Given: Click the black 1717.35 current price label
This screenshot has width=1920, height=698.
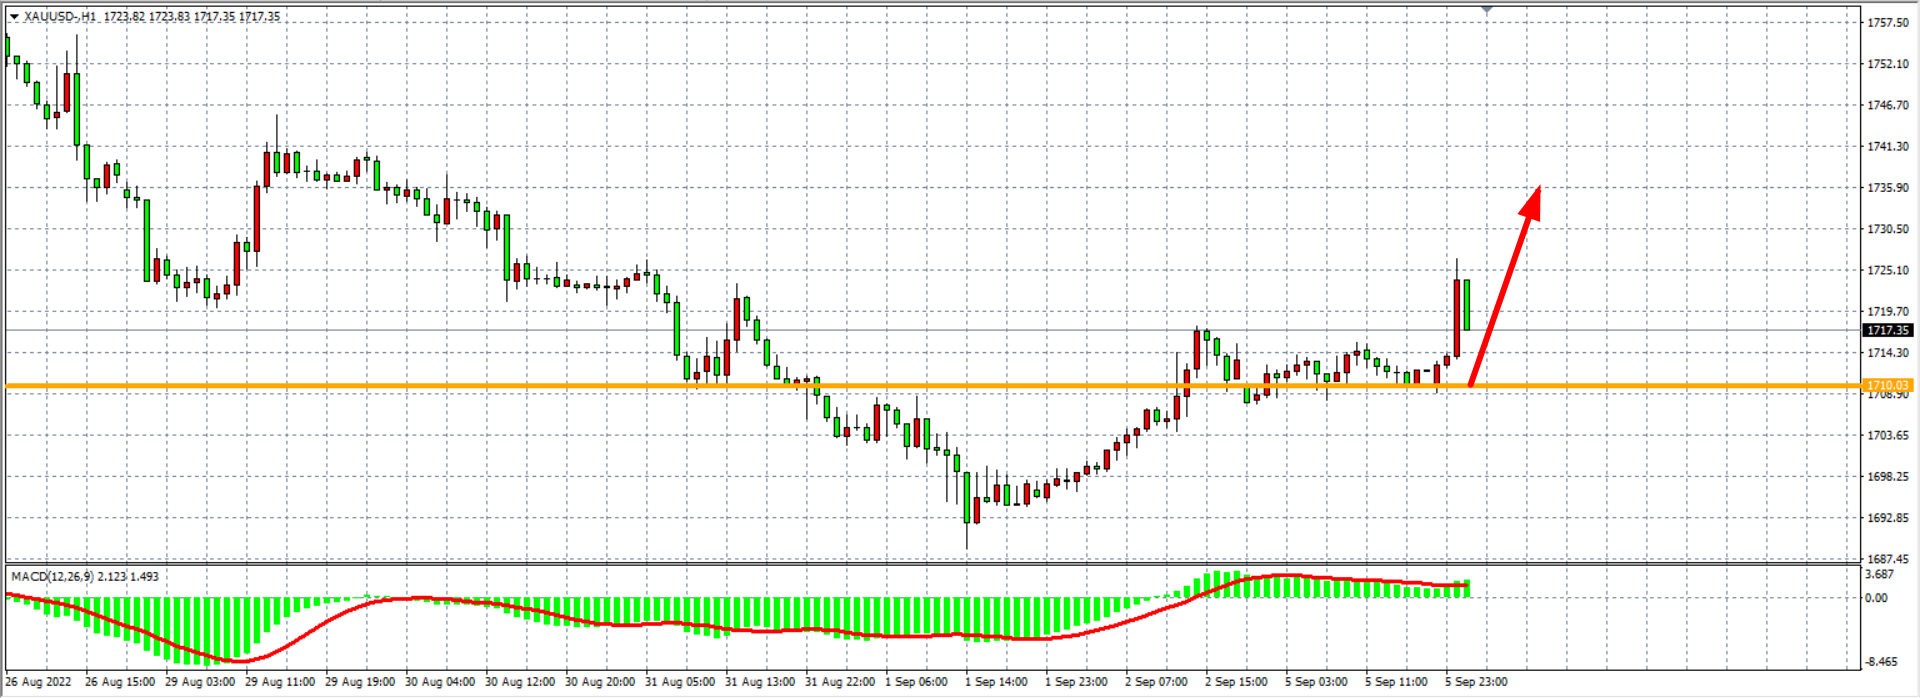Looking at the screenshot, I should coord(1887,330).
